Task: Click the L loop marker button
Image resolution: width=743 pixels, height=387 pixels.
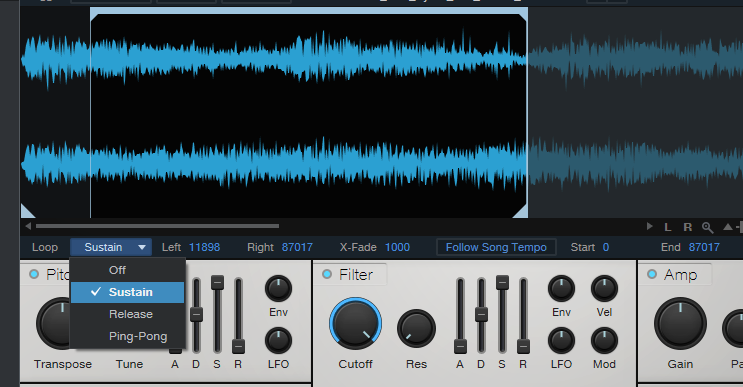Action: pos(668,227)
